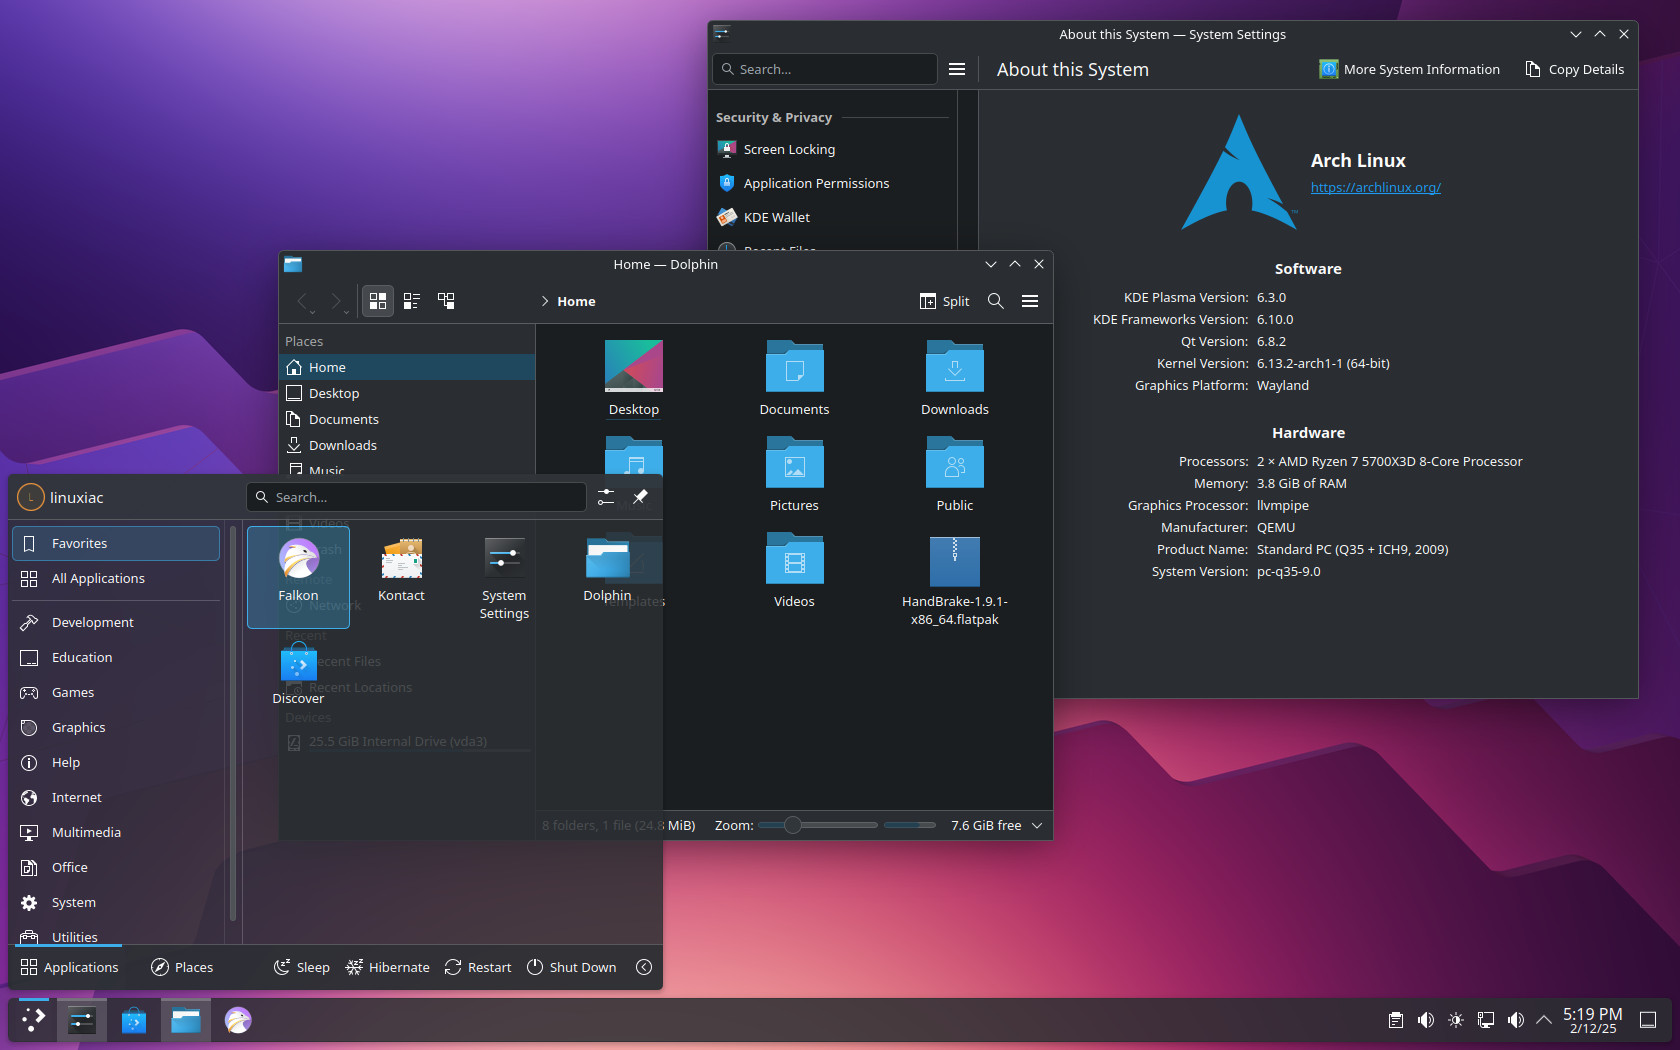Screen dimensions: 1680x1050
Task: Click Copy Details button
Action: pyautogui.click(x=1574, y=69)
